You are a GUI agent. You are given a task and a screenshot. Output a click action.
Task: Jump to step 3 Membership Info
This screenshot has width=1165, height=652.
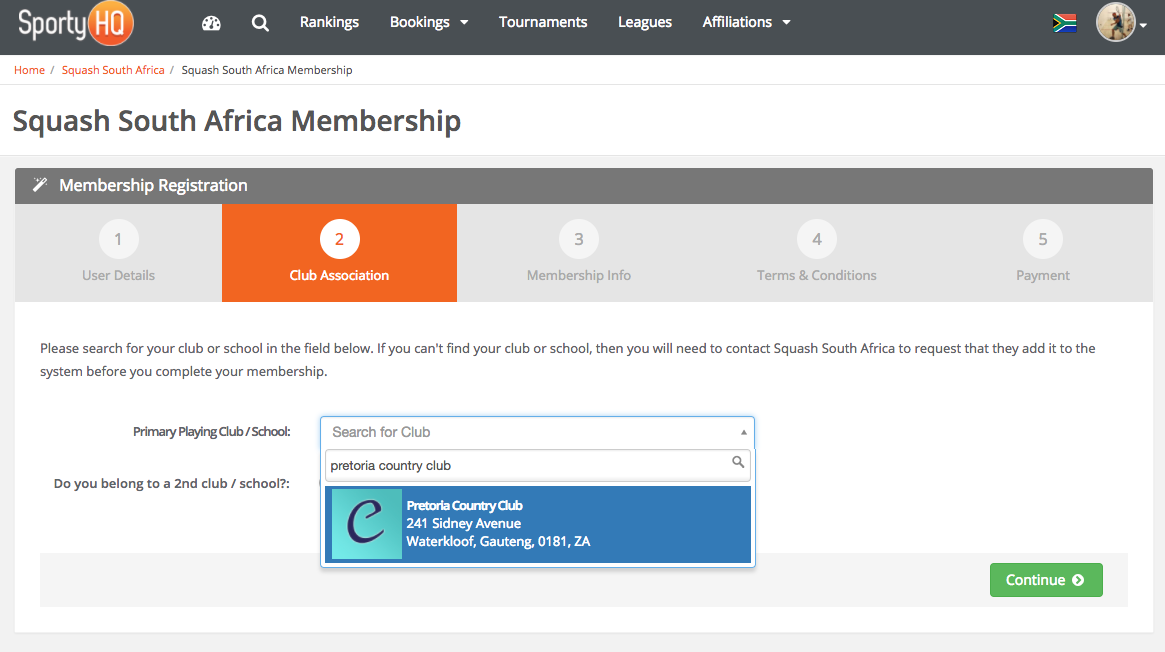579,253
